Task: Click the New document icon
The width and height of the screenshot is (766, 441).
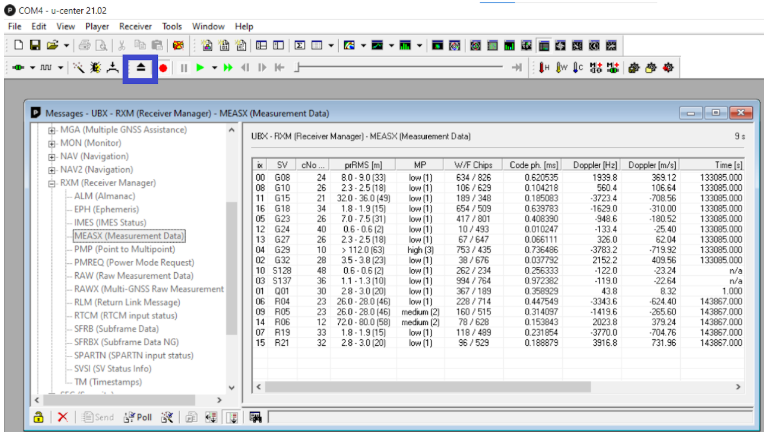Action: click(19, 45)
